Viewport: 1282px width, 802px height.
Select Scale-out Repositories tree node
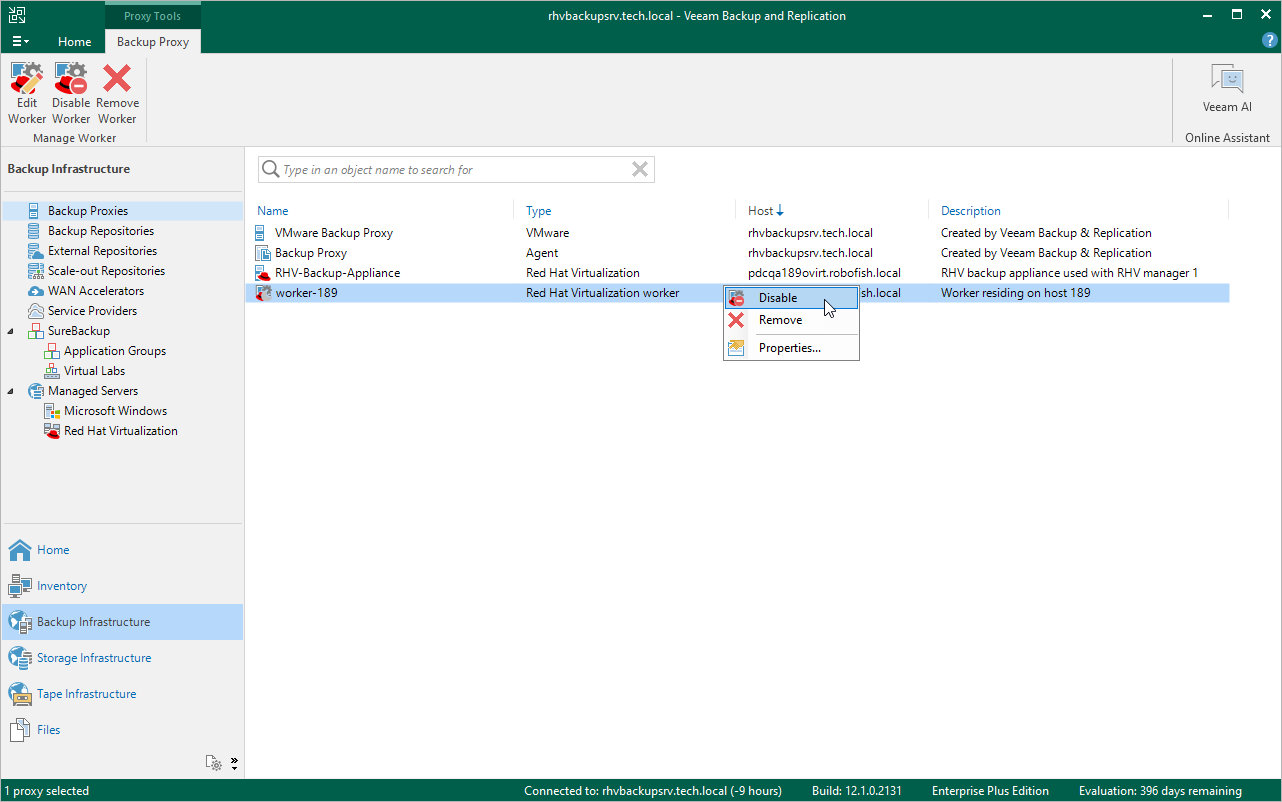[x=106, y=271]
